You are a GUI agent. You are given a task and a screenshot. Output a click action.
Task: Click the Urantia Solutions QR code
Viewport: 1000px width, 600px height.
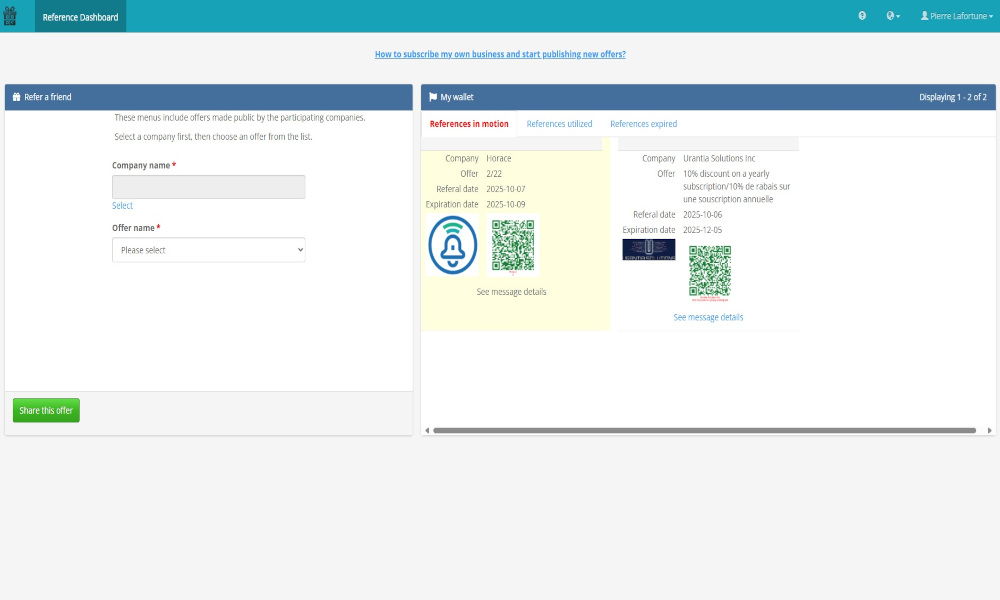pyautogui.click(x=709, y=272)
